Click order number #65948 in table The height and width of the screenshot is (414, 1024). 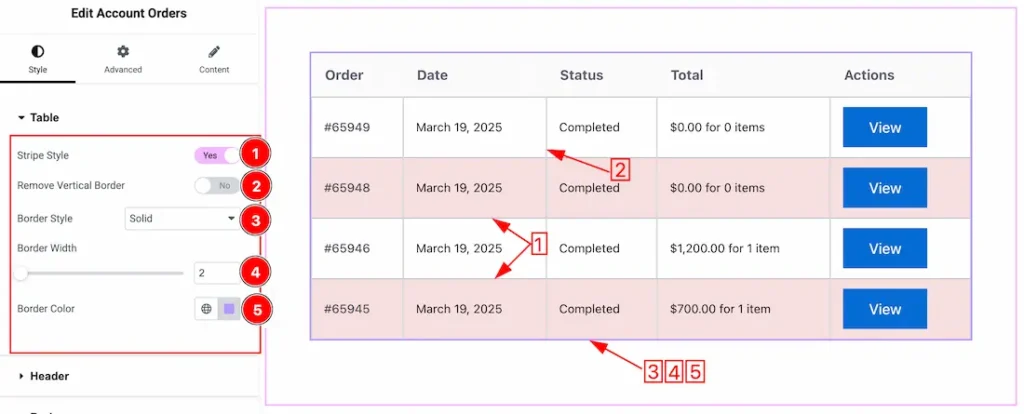click(347, 188)
